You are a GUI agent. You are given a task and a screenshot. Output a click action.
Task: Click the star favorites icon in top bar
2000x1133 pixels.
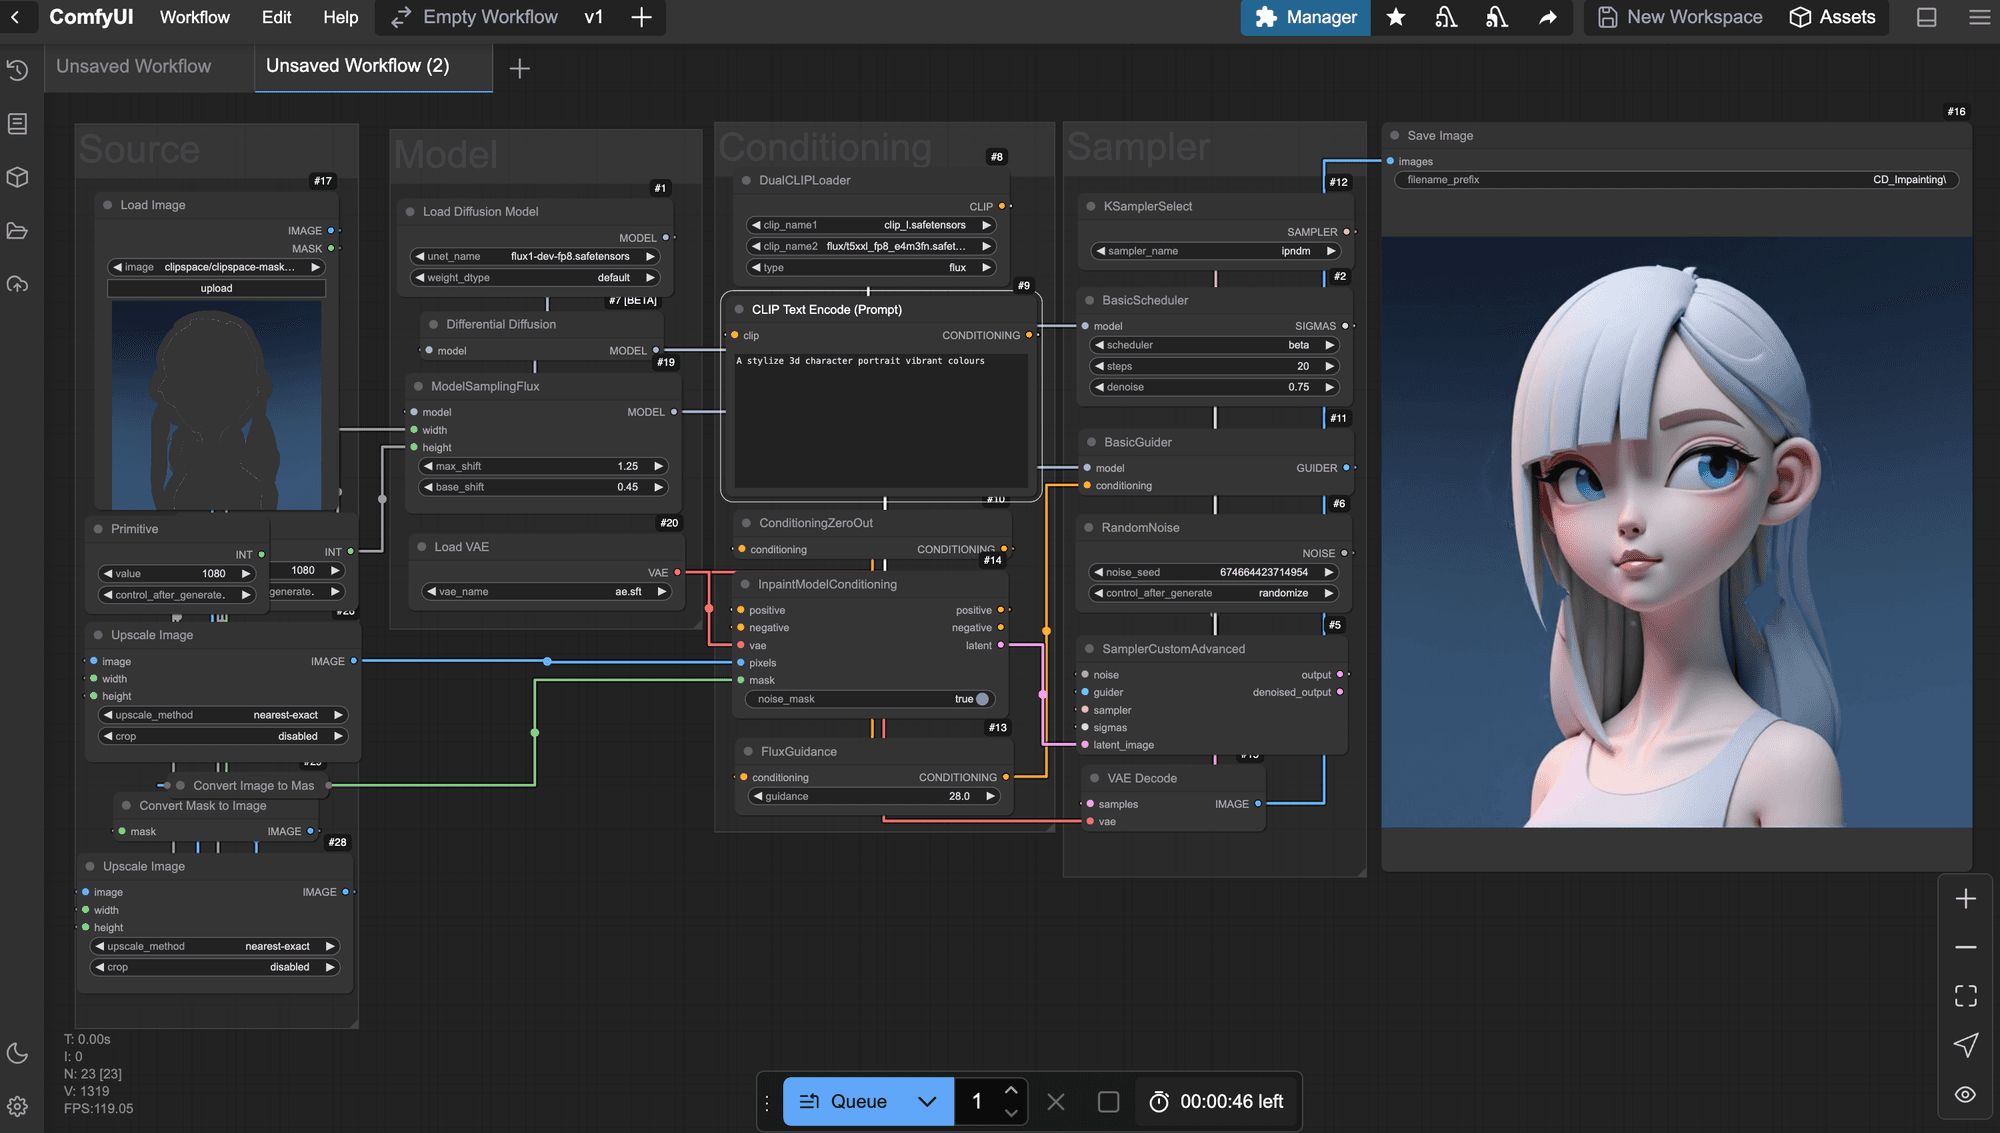pos(1396,17)
